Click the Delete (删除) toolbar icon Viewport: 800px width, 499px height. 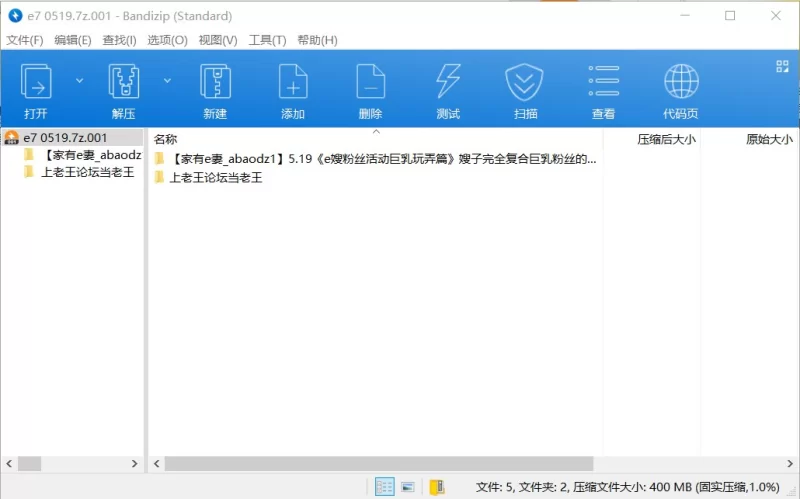click(x=370, y=82)
